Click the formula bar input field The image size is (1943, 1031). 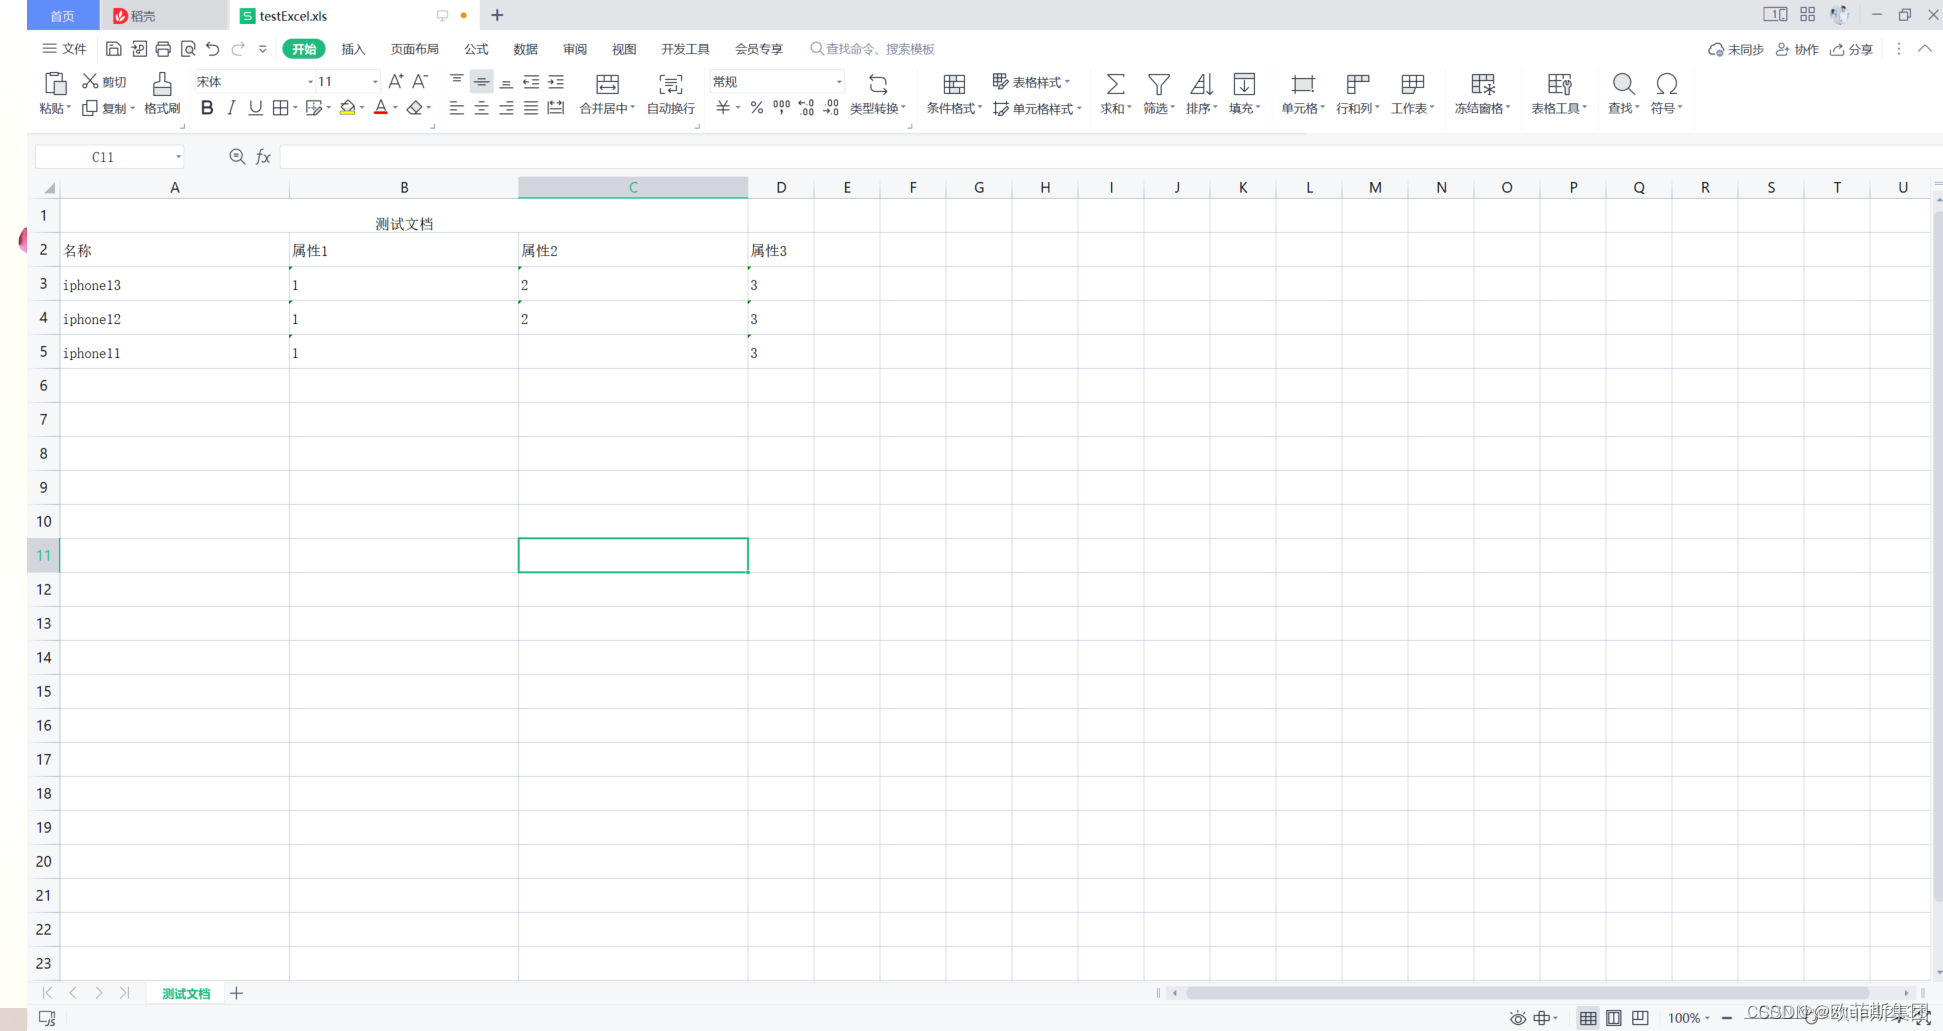(1110, 157)
